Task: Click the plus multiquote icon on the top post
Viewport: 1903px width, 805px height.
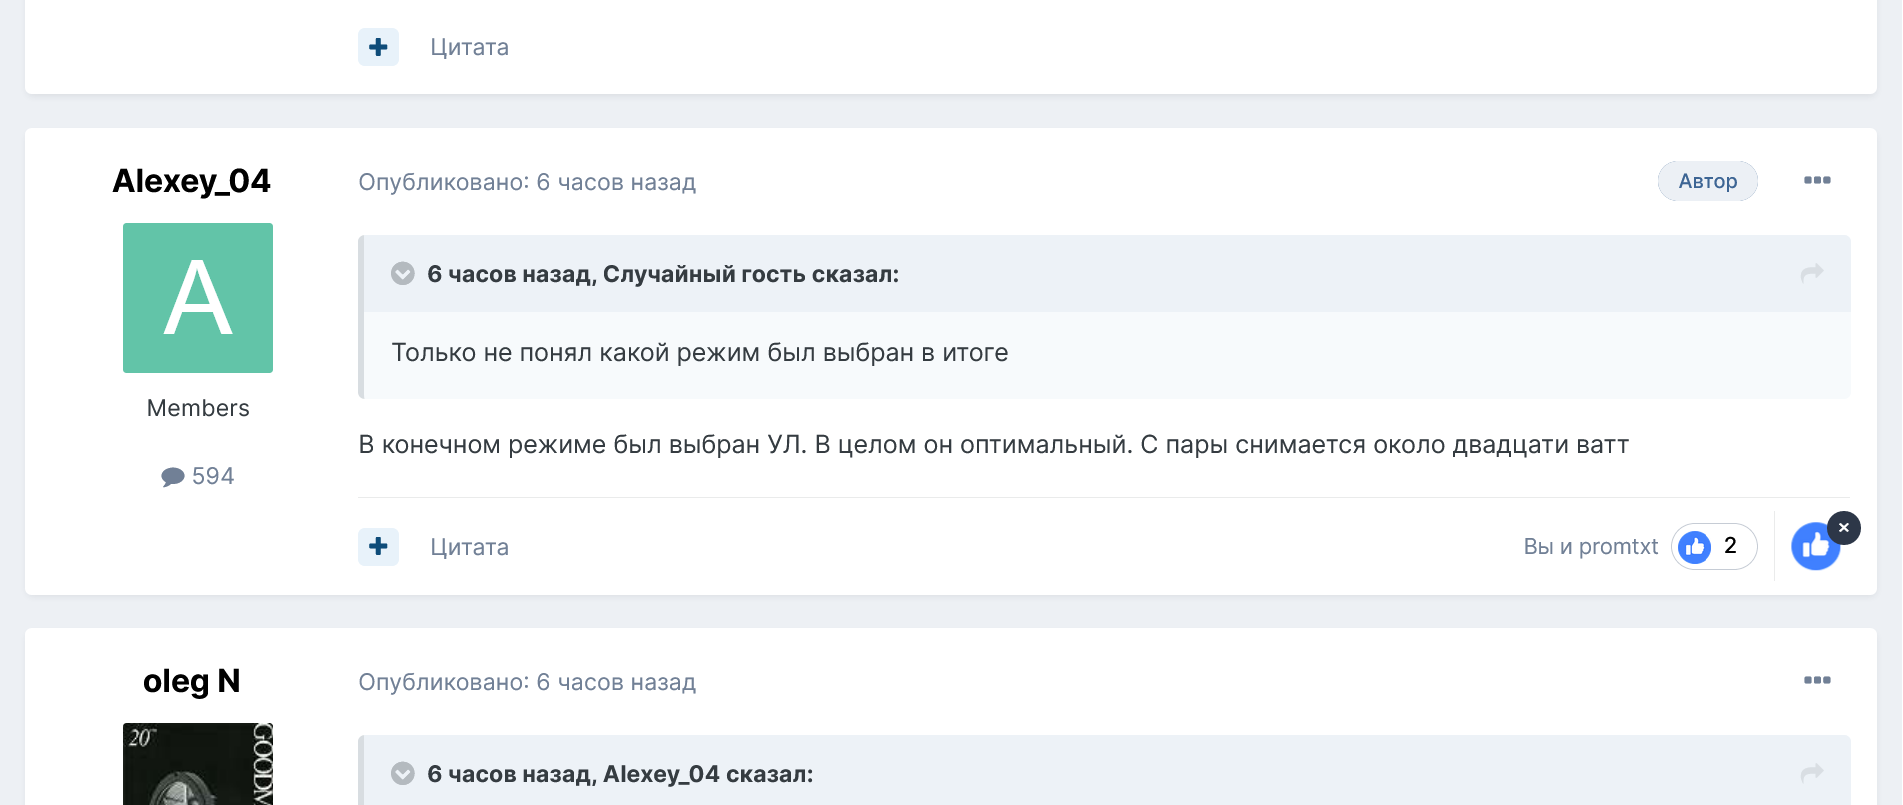Action: [x=378, y=46]
